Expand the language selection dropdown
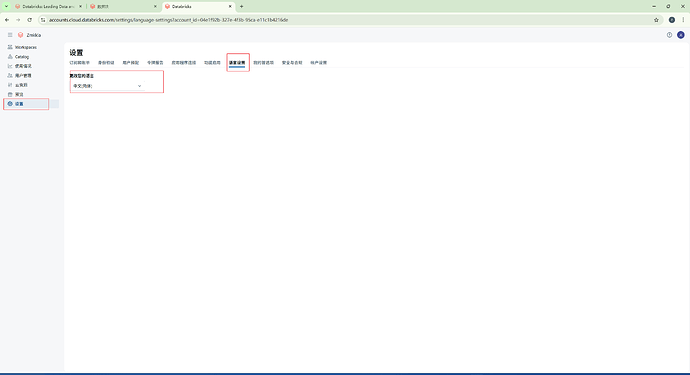This screenshot has height=375, width=690. pyautogui.click(x=107, y=86)
